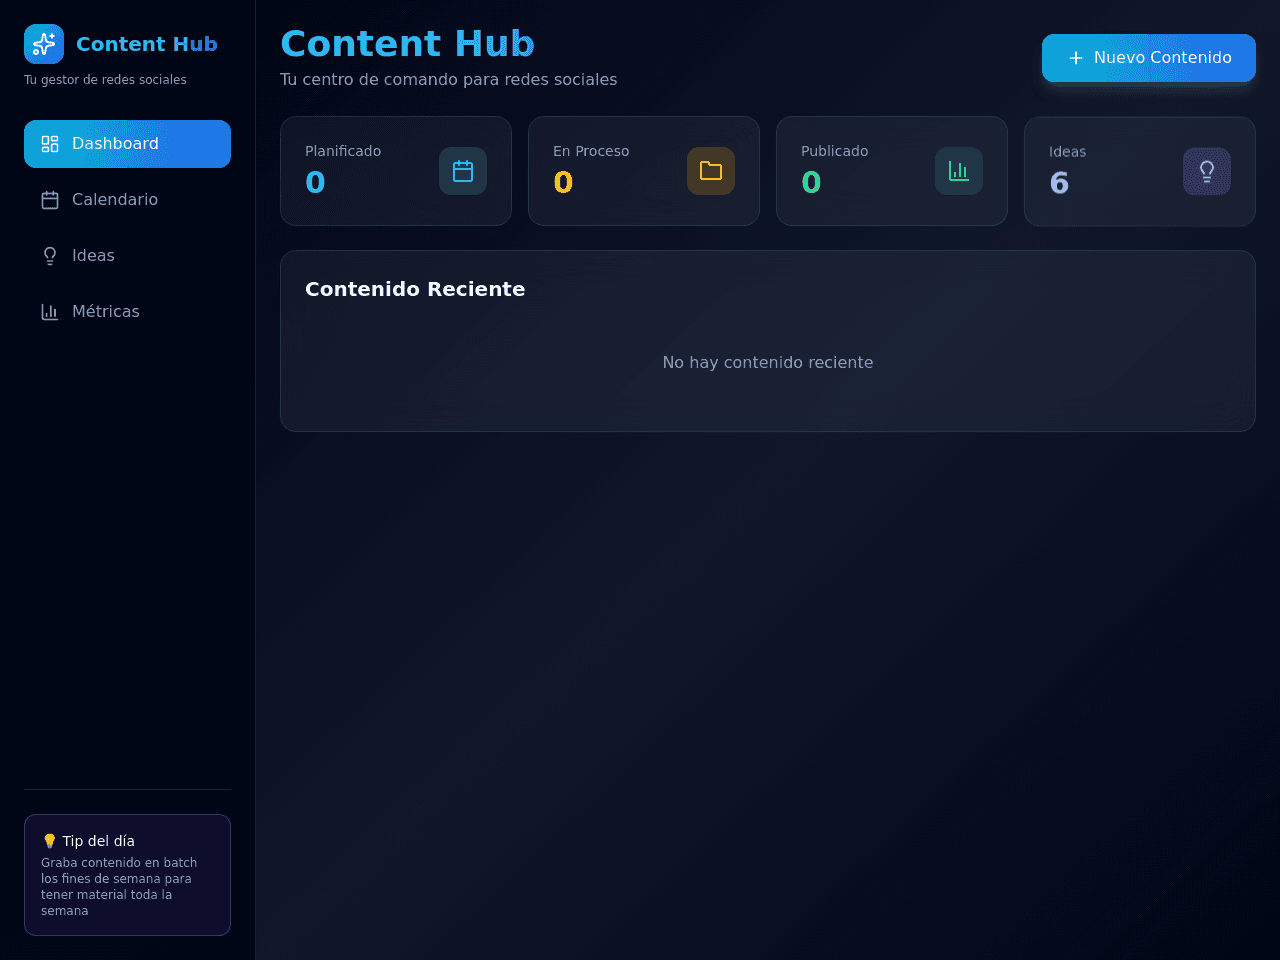Switch to the Métricas view
1280x960 pixels.
tap(127, 312)
